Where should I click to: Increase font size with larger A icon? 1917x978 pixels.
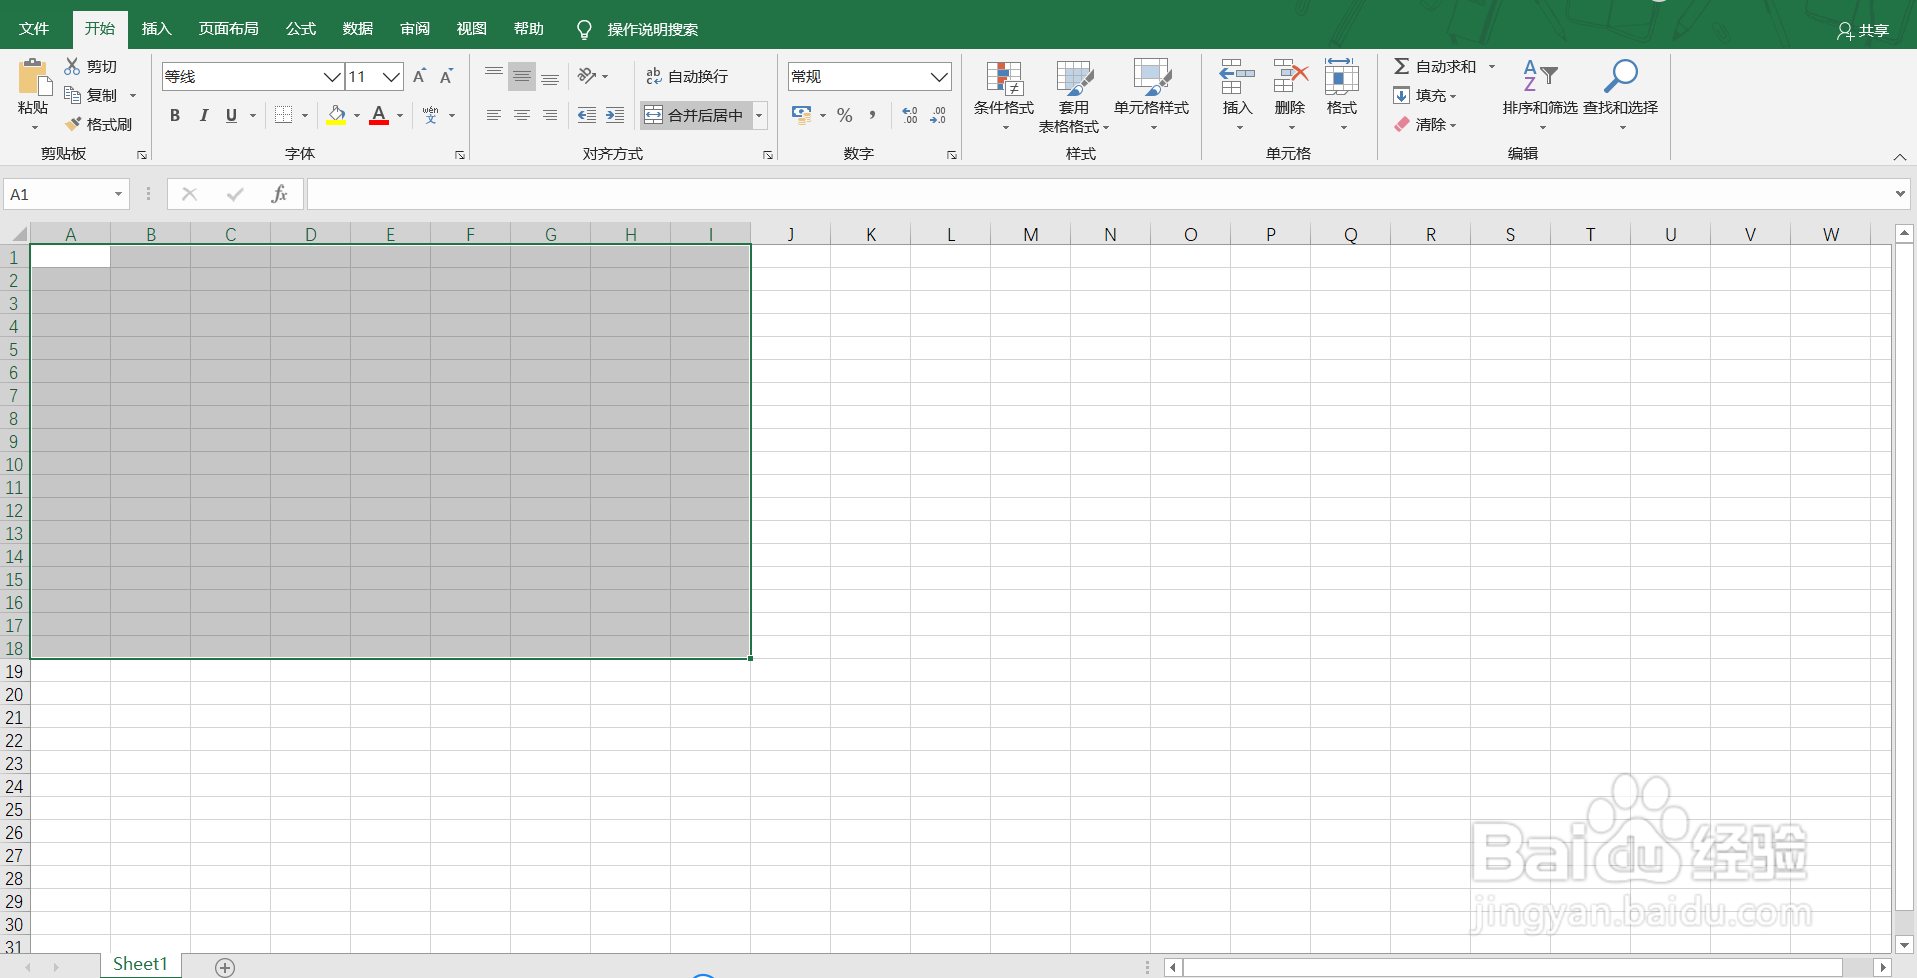pos(420,76)
